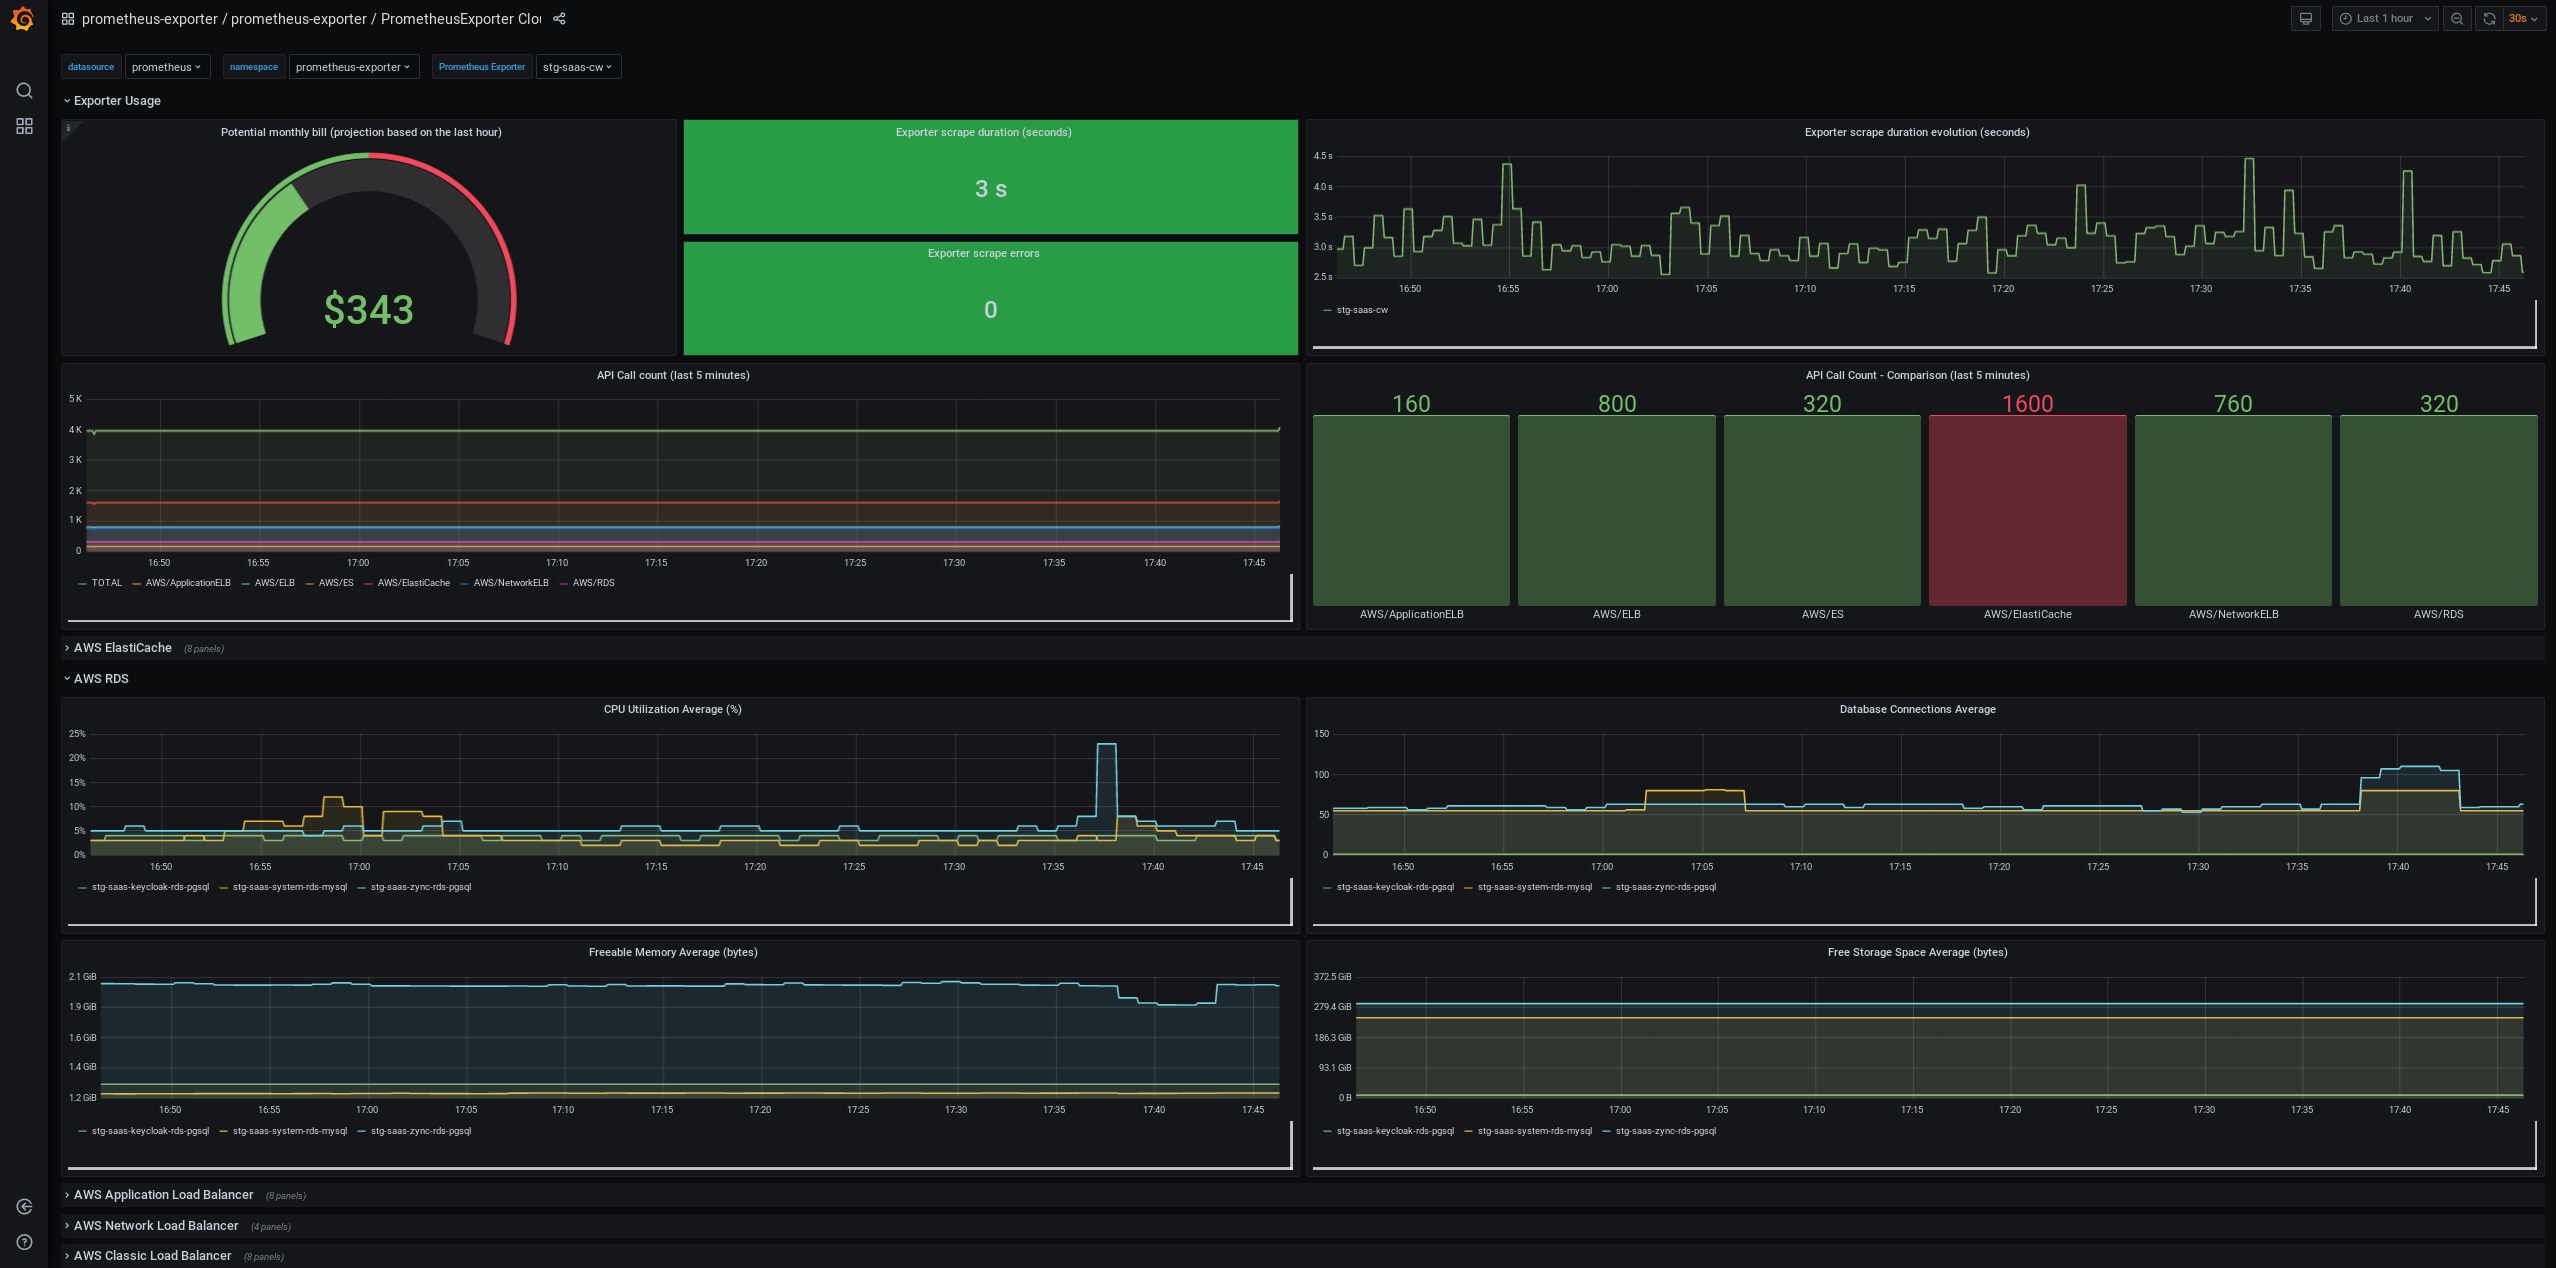Open the Last 1 hour time picker

coord(2384,19)
